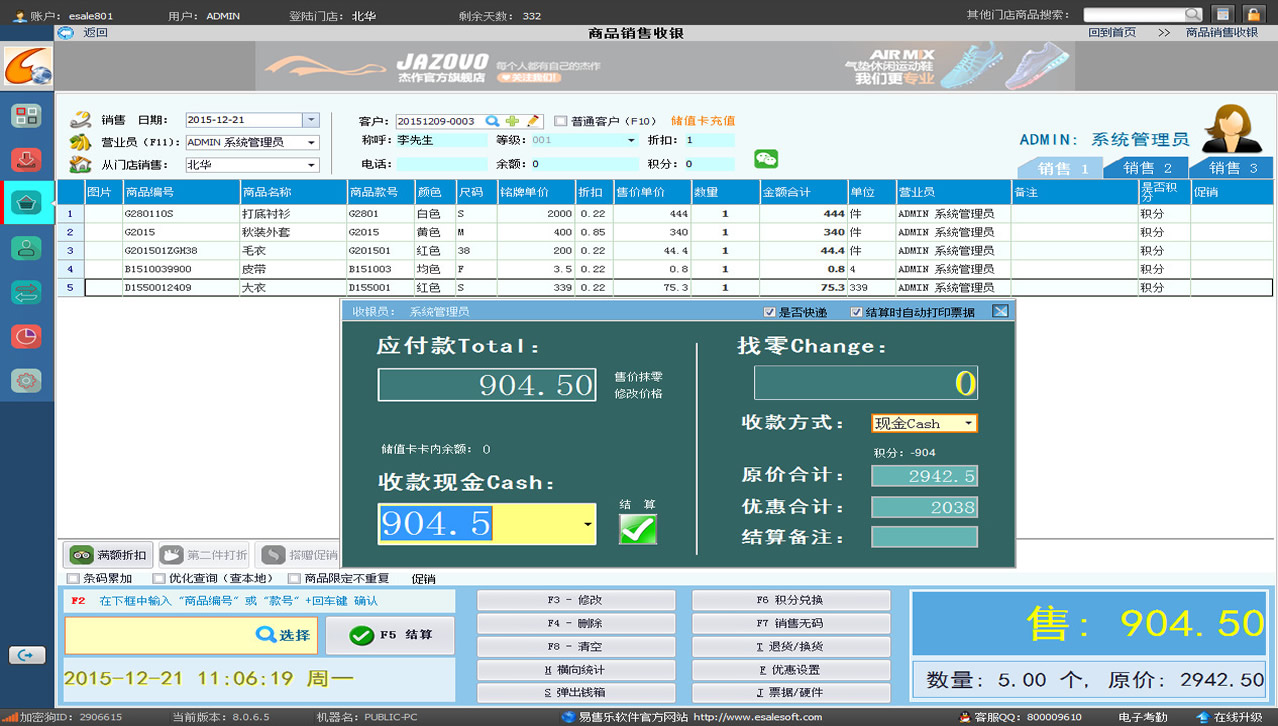1278x726 pixels.
Task: Enable the 条码累加 checkbox
Action: click(73, 578)
